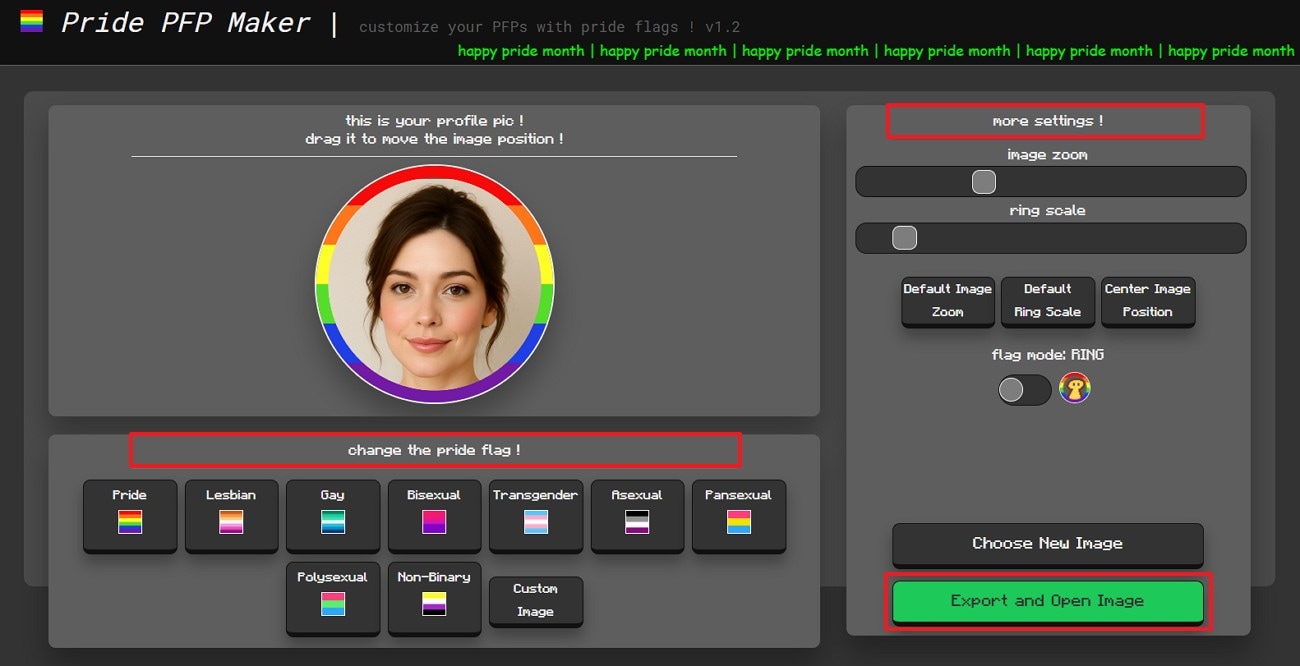Pick the Polysexual flag option

[333, 597]
